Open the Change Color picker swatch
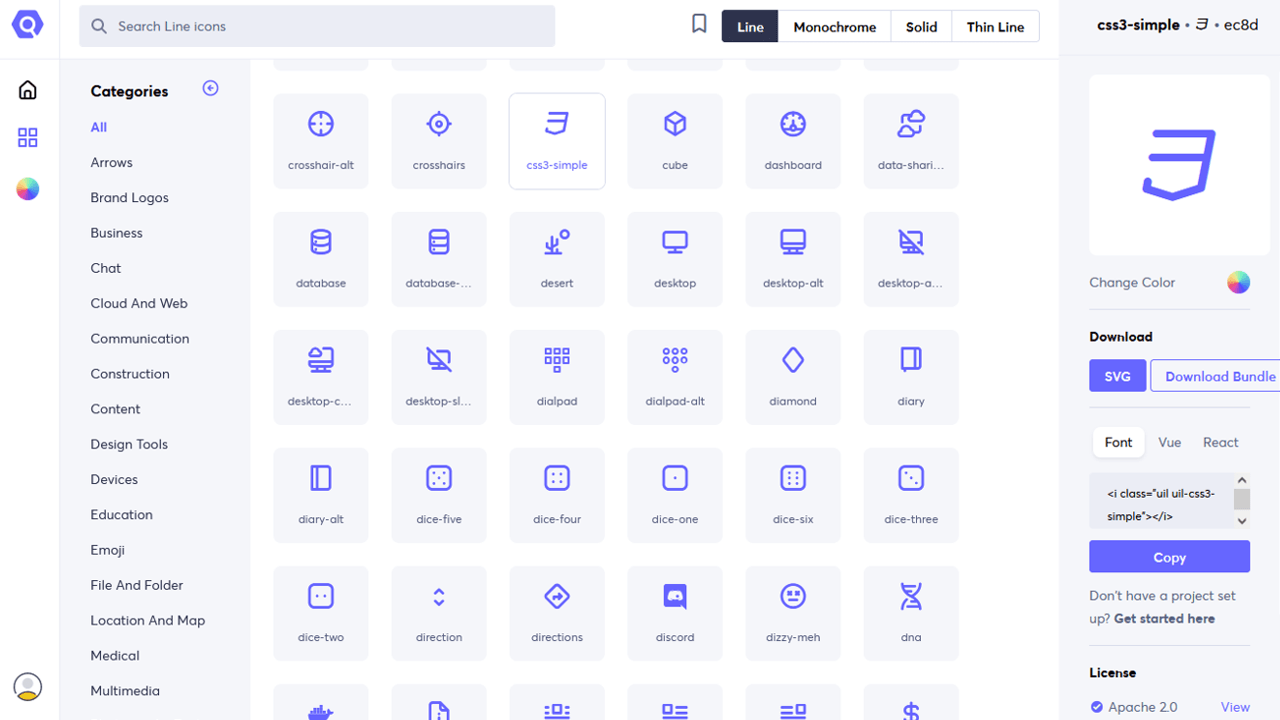Image resolution: width=1280 pixels, height=720 pixels. [x=1238, y=283]
